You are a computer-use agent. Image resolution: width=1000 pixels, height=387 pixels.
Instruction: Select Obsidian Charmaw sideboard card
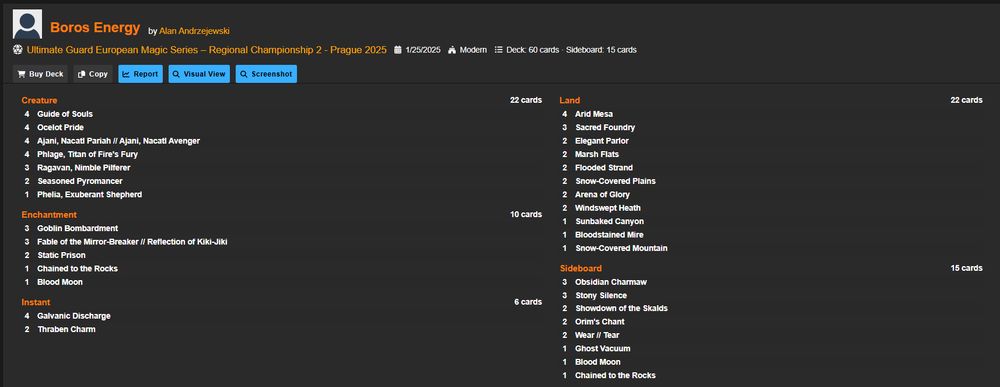point(611,281)
